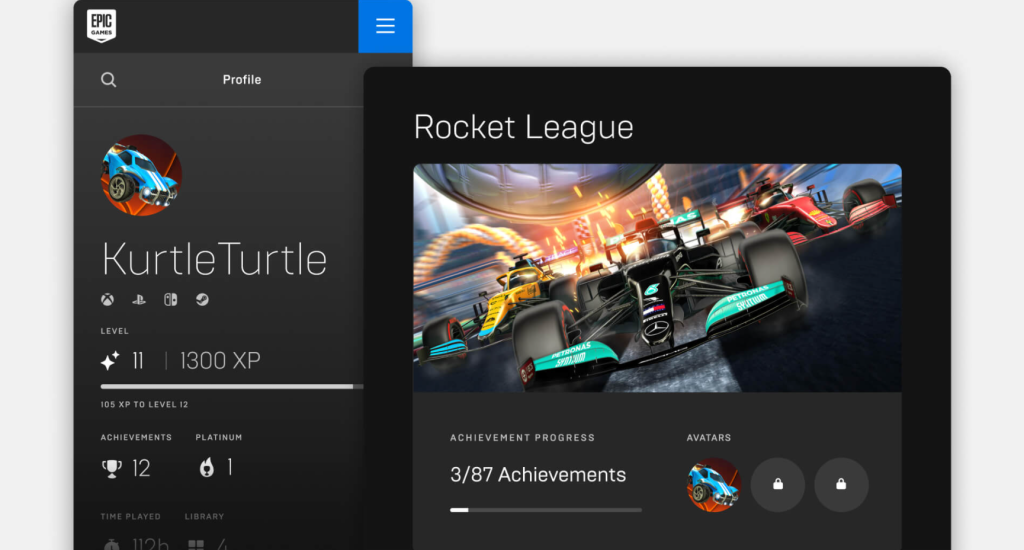Open the blue hamburger menu
Screen dimensions: 1024x550
[385, 26]
